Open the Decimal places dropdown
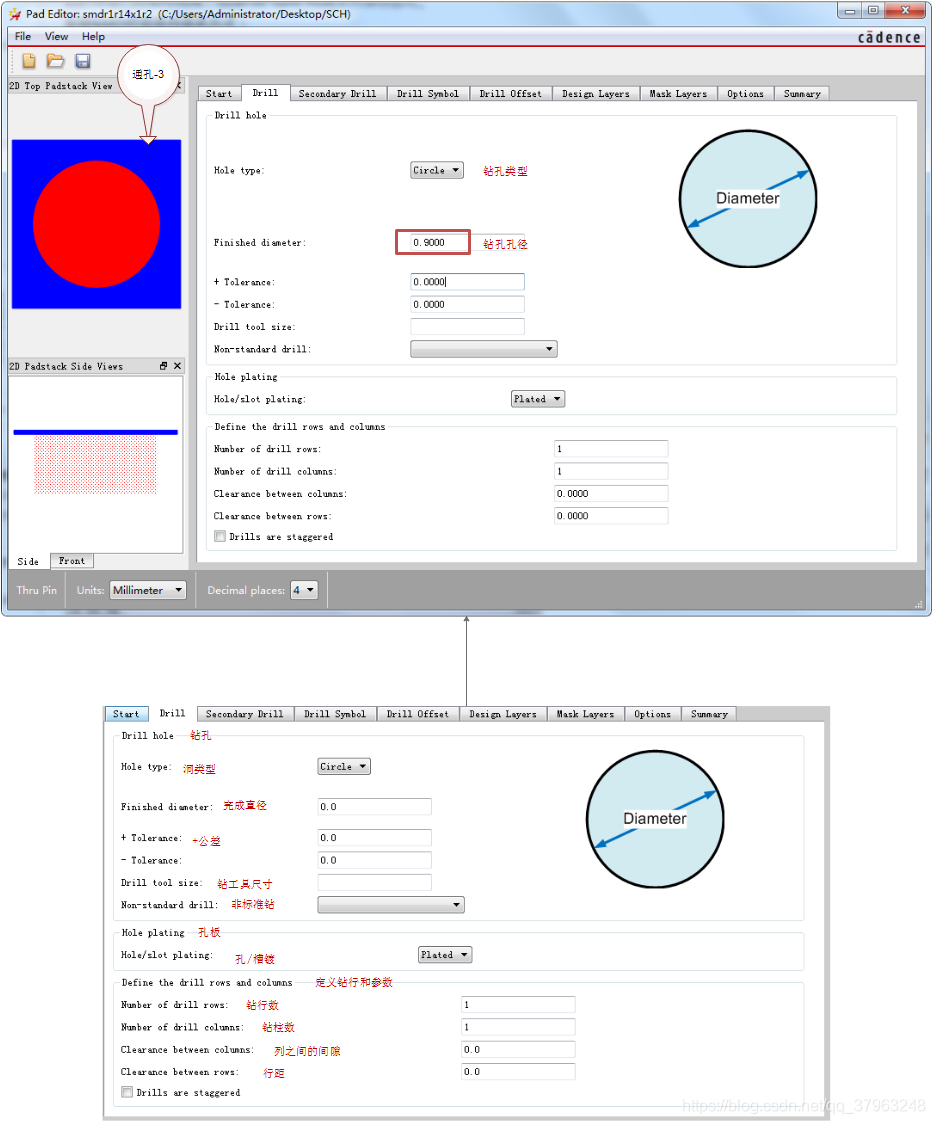Screen dimensions: 935x1124 pyautogui.click(x=304, y=590)
